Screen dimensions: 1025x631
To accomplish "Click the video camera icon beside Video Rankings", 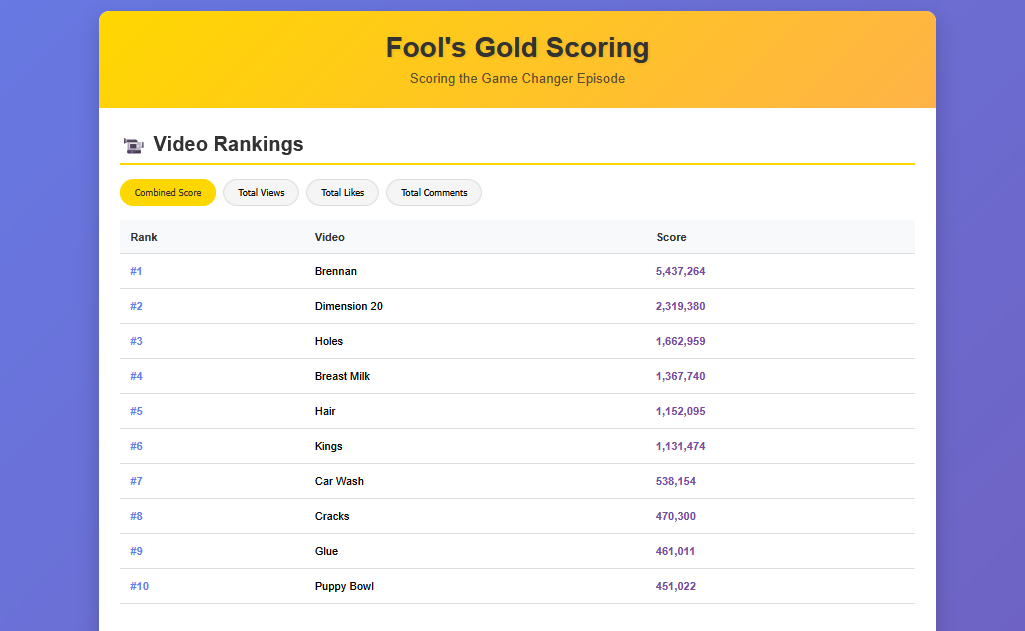I will [133, 145].
